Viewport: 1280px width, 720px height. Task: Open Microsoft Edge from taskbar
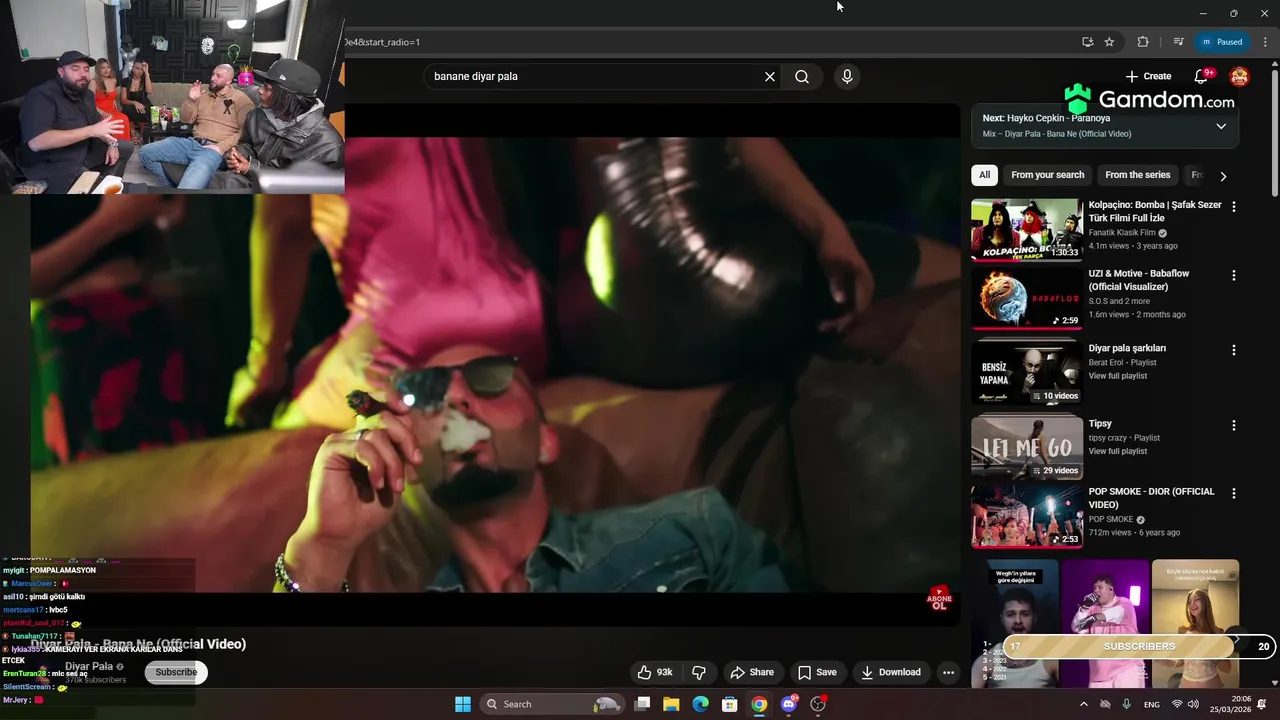[701, 704]
